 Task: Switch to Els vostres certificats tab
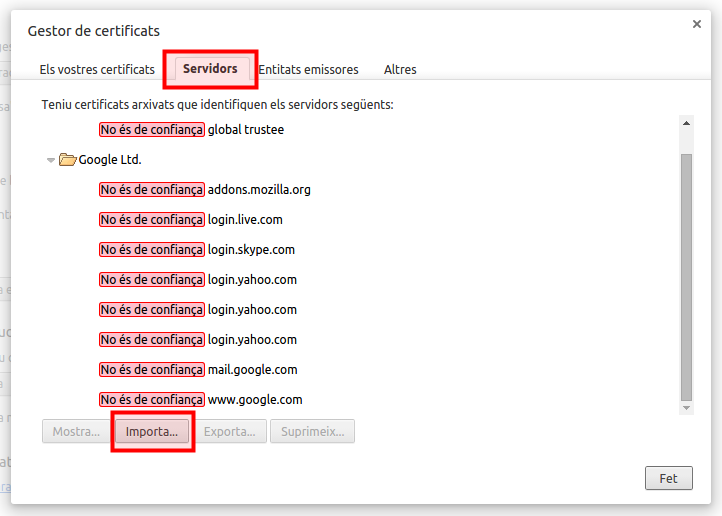(97, 70)
